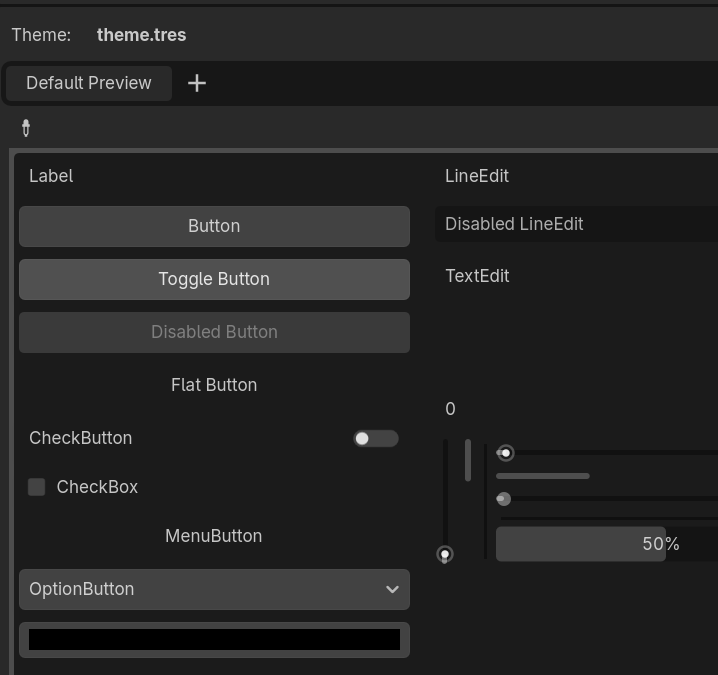The image size is (718, 675).
Task: Tick the CheckBox
Action: (x=37, y=487)
